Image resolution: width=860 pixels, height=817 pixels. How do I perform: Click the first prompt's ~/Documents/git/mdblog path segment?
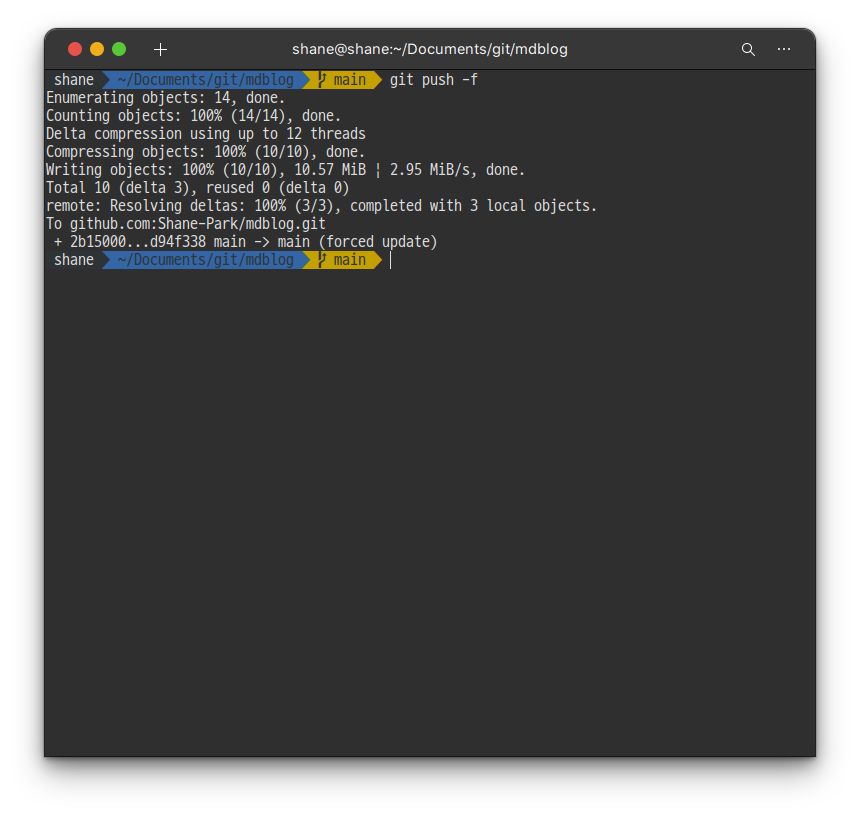206,80
